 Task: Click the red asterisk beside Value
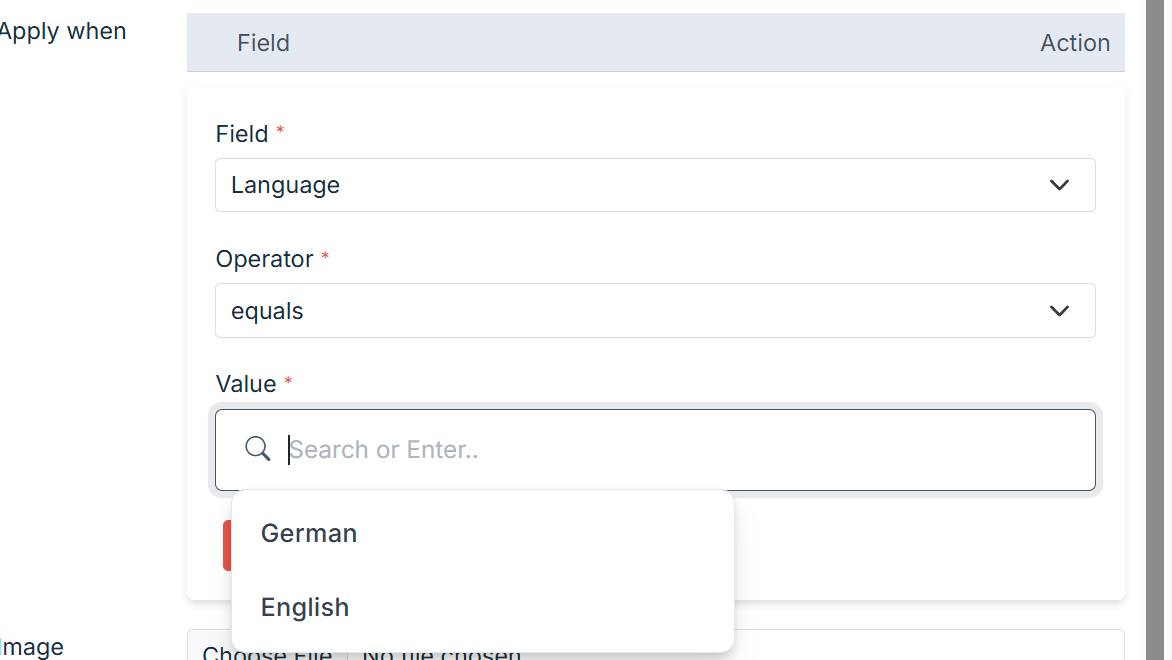(x=289, y=381)
